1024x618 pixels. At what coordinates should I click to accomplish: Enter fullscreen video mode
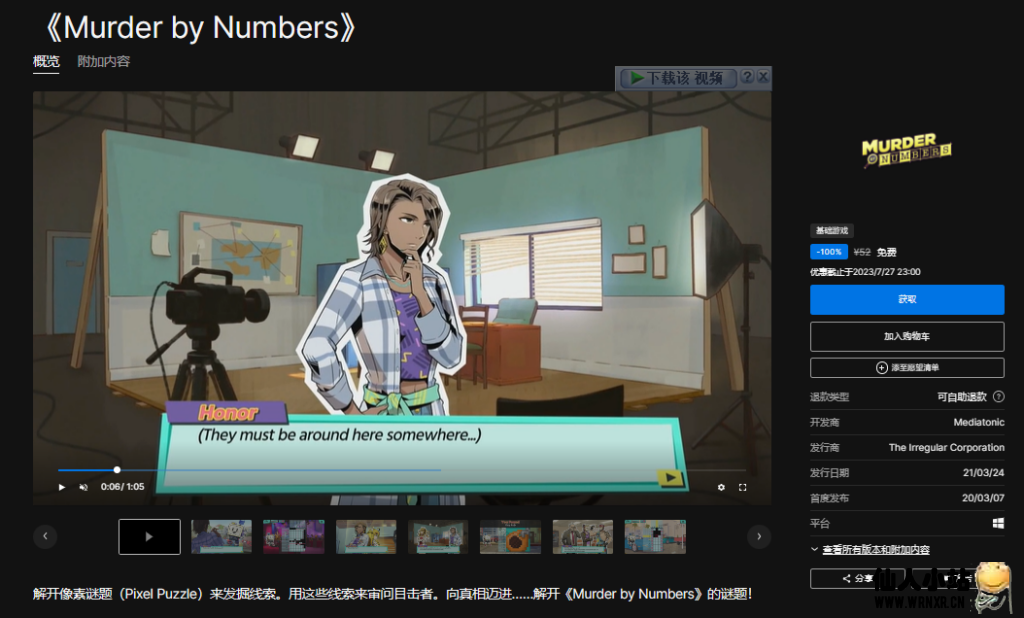click(743, 487)
